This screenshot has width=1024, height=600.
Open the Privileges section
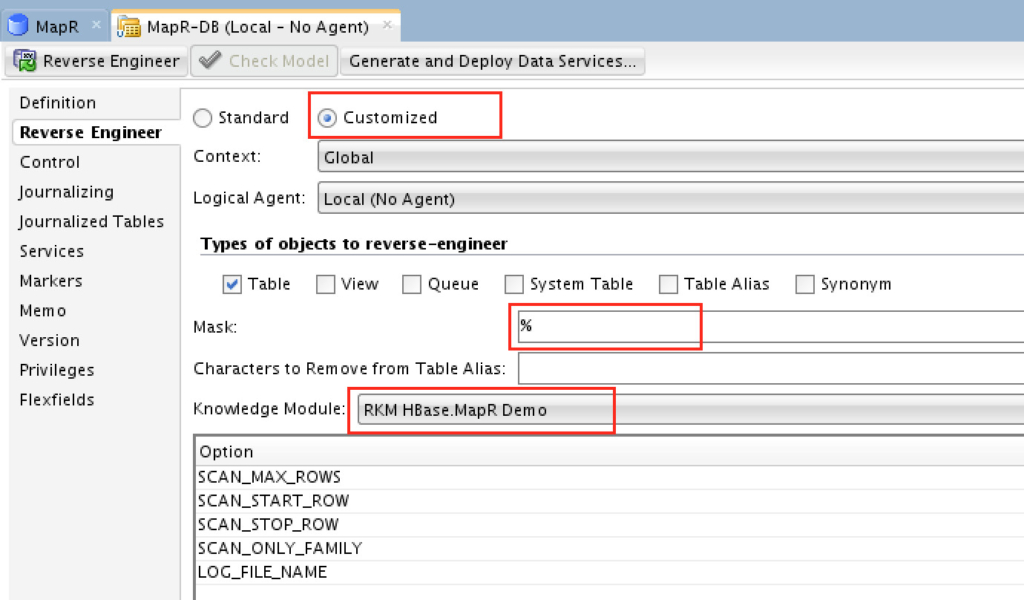pos(57,370)
